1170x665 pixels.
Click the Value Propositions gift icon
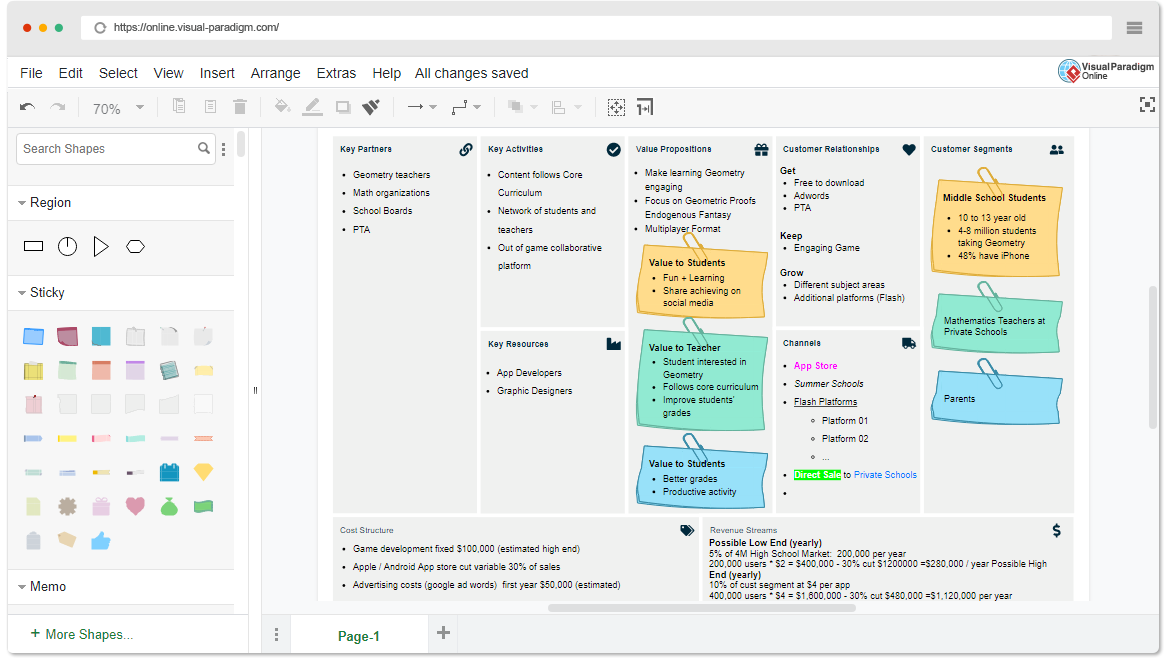coord(761,150)
